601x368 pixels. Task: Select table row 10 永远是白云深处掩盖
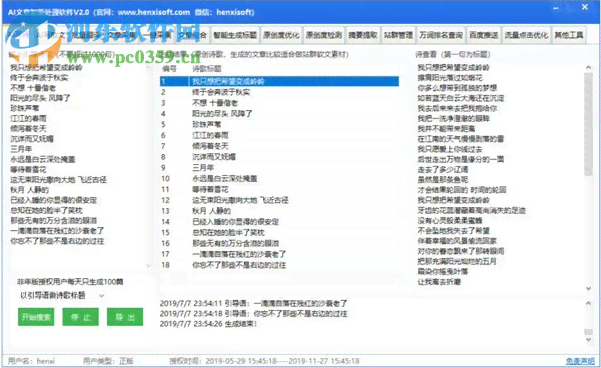point(279,179)
